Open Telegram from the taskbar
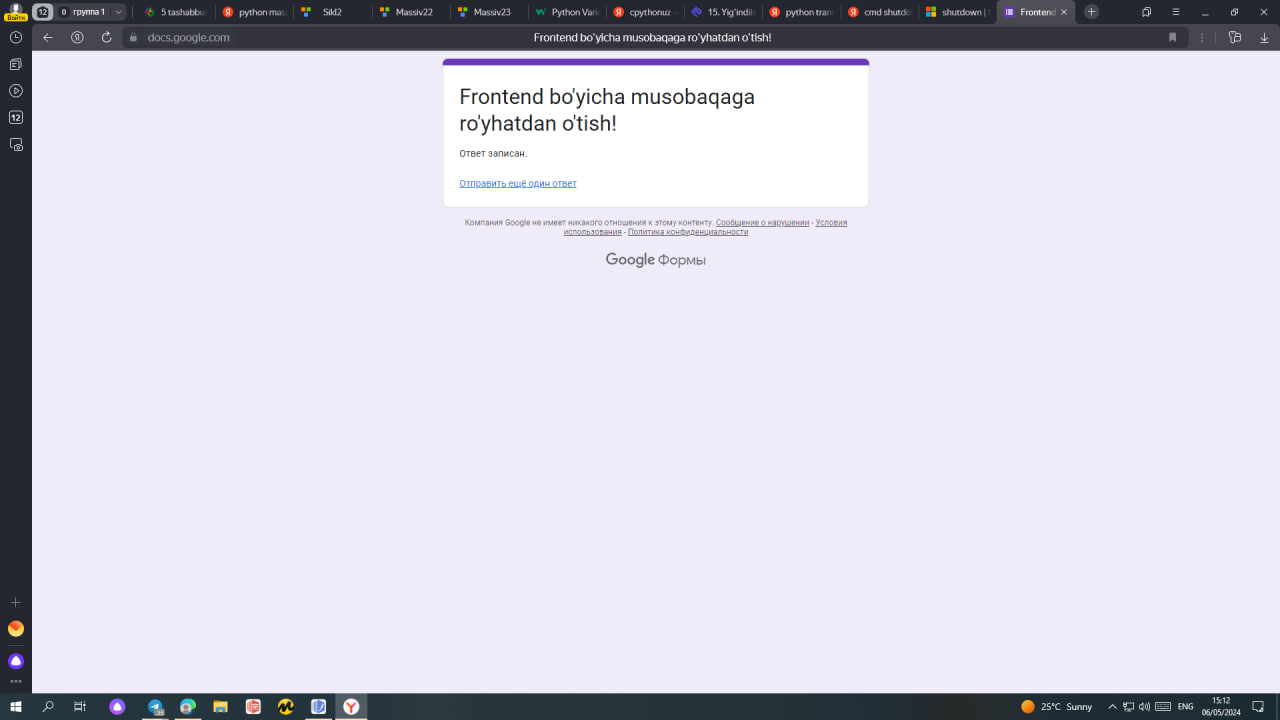 (x=156, y=707)
